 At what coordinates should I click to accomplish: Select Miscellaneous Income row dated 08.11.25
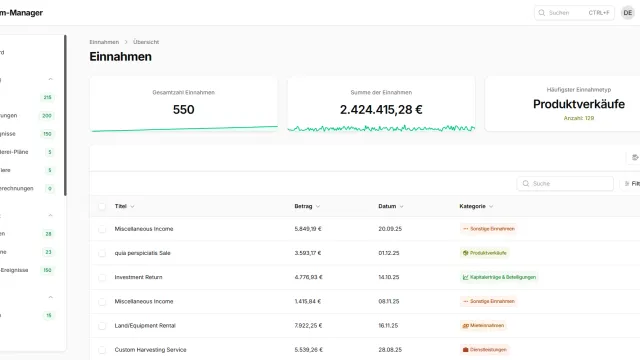pos(102,301)
